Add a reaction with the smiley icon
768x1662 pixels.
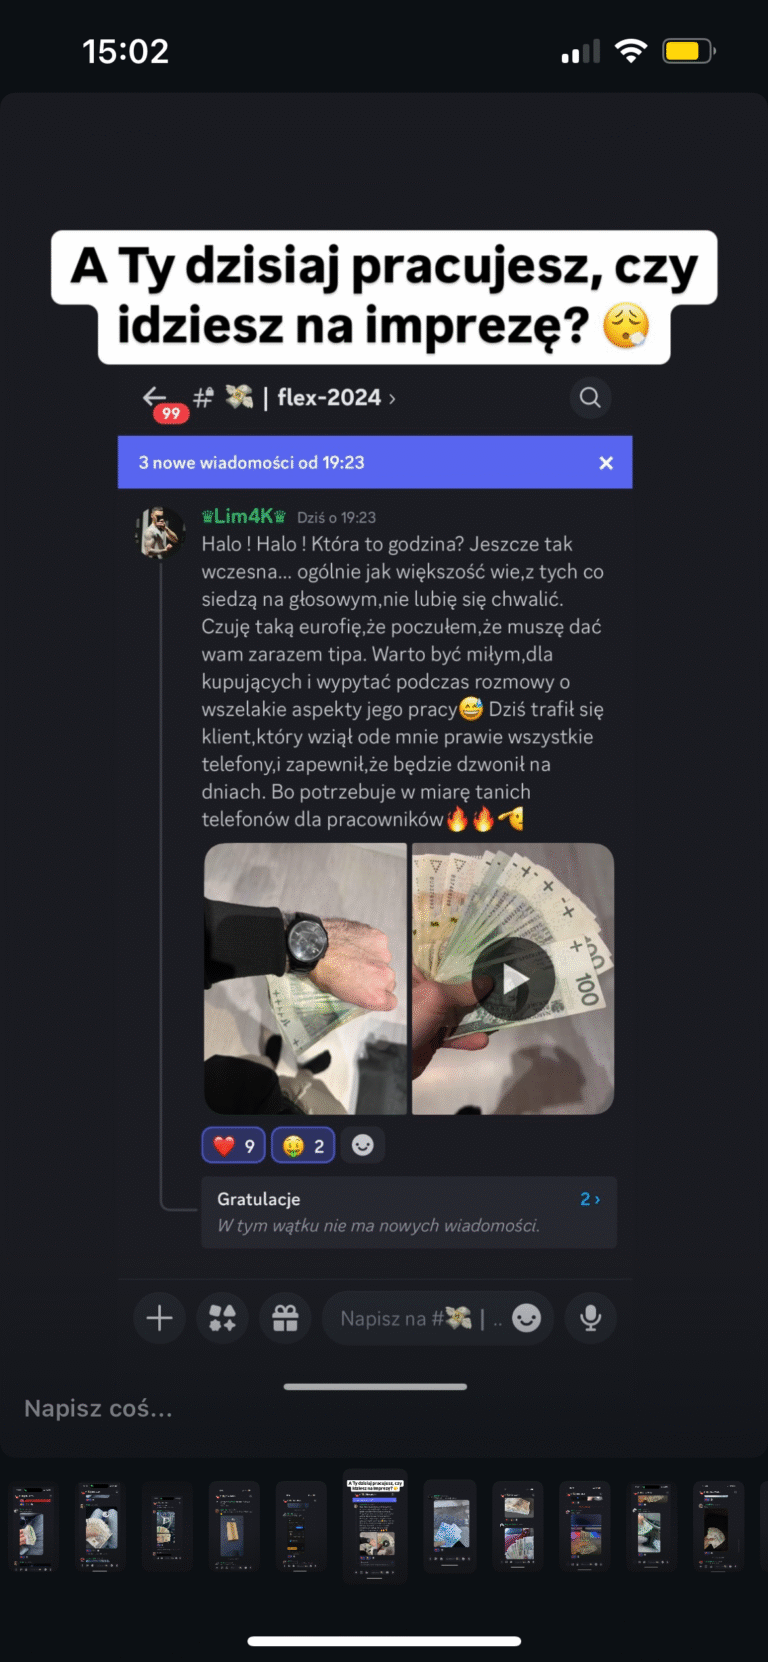363,1145
